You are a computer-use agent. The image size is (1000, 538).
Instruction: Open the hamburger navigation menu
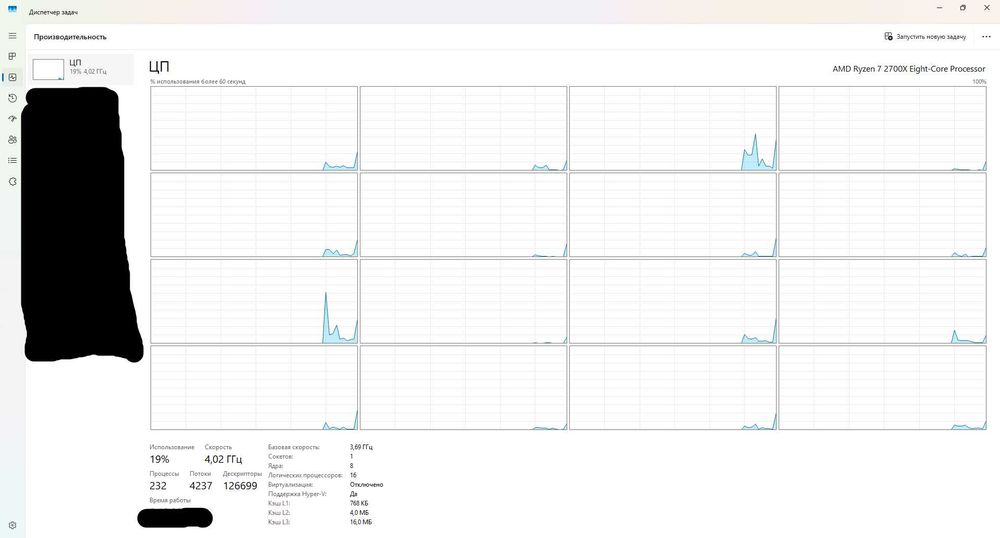[x=12, y=36]
